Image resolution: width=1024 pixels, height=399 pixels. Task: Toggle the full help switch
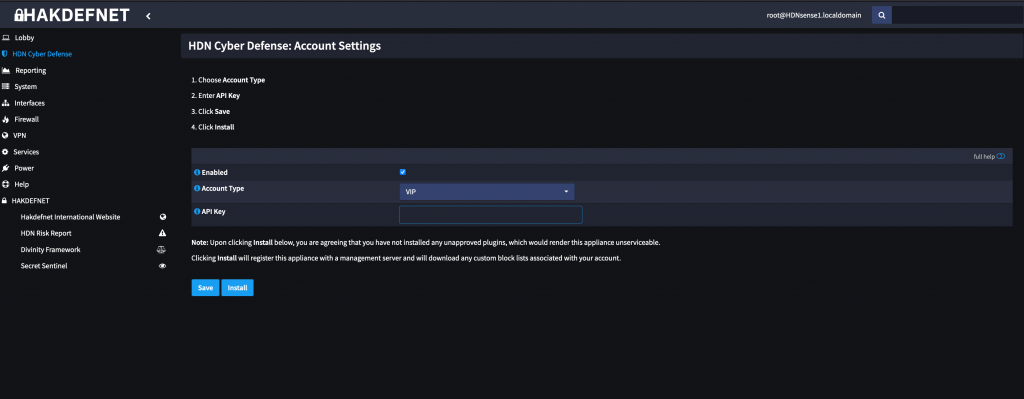tap(1000, 157)
